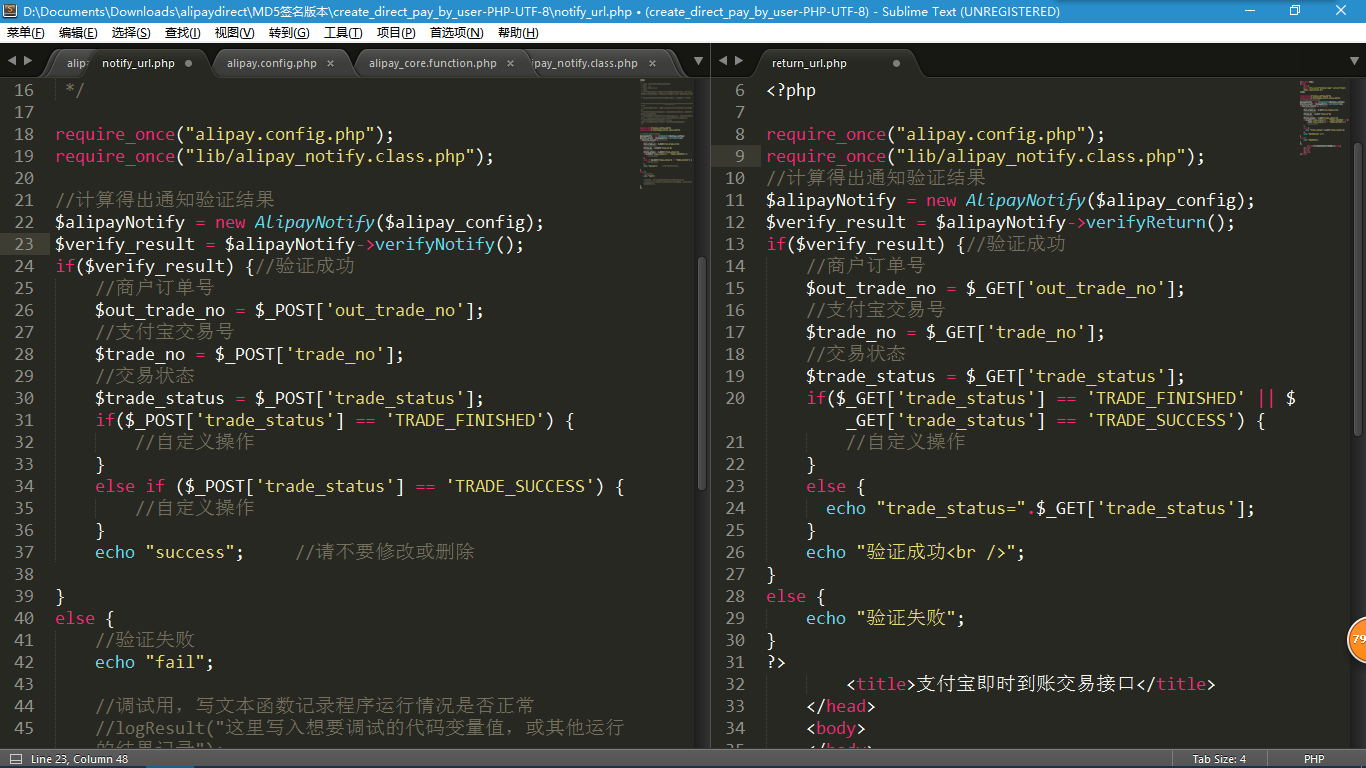Open left pane tab list dropdown
Viewport: 1366px width, 768px height.
click(699, 62)
